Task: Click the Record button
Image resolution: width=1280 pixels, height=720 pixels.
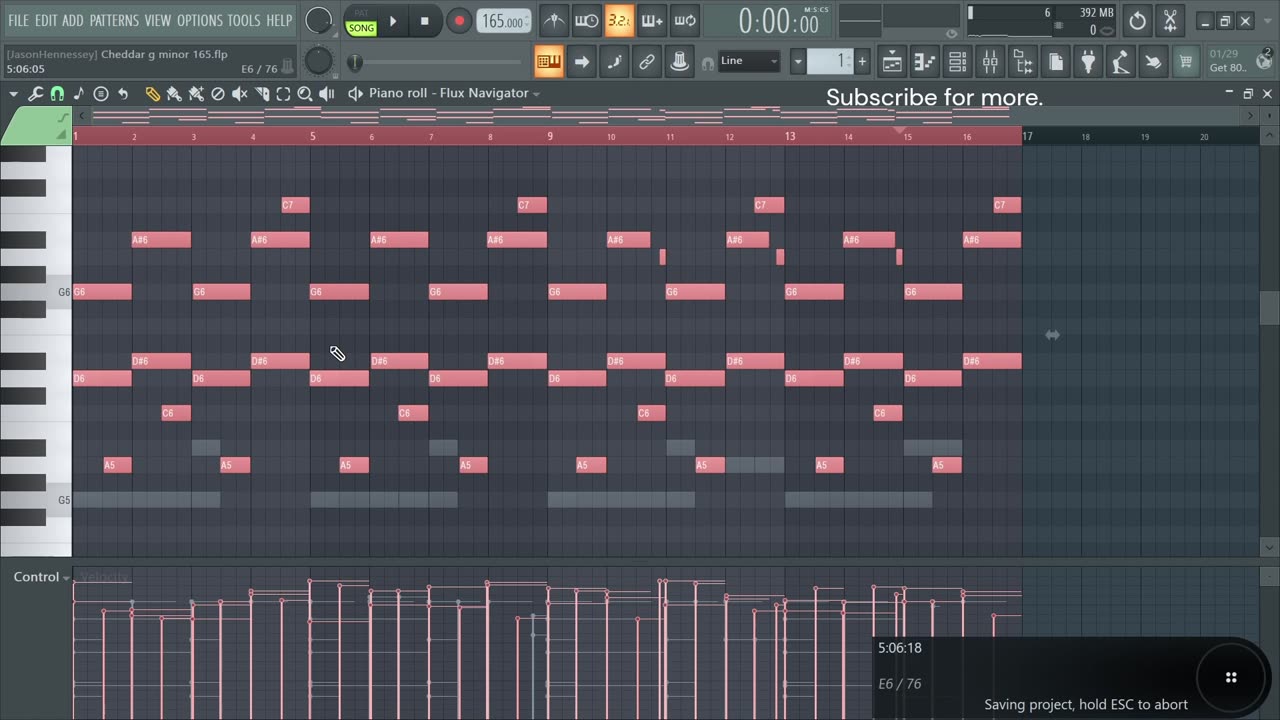Action: [x=459, y=20]
